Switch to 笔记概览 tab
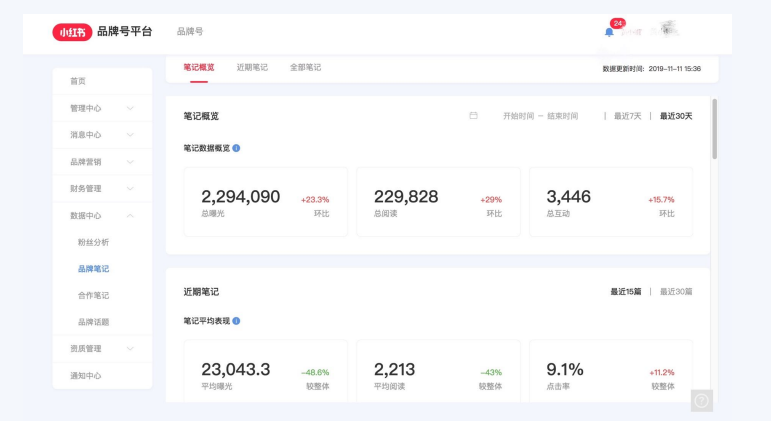Image resolution: width=771 pixels, height=421 pixels. [x=199, y=67]
